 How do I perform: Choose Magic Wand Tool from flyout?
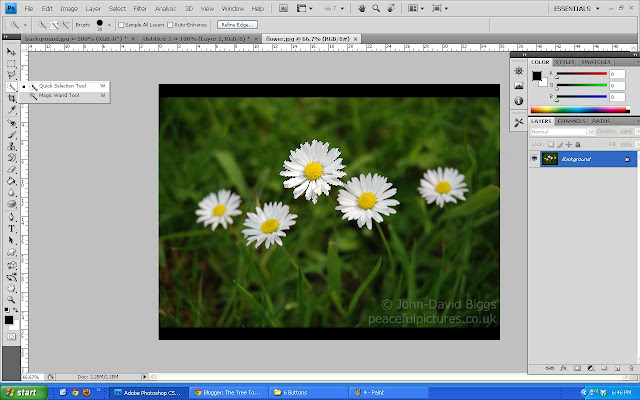[62, 95]
